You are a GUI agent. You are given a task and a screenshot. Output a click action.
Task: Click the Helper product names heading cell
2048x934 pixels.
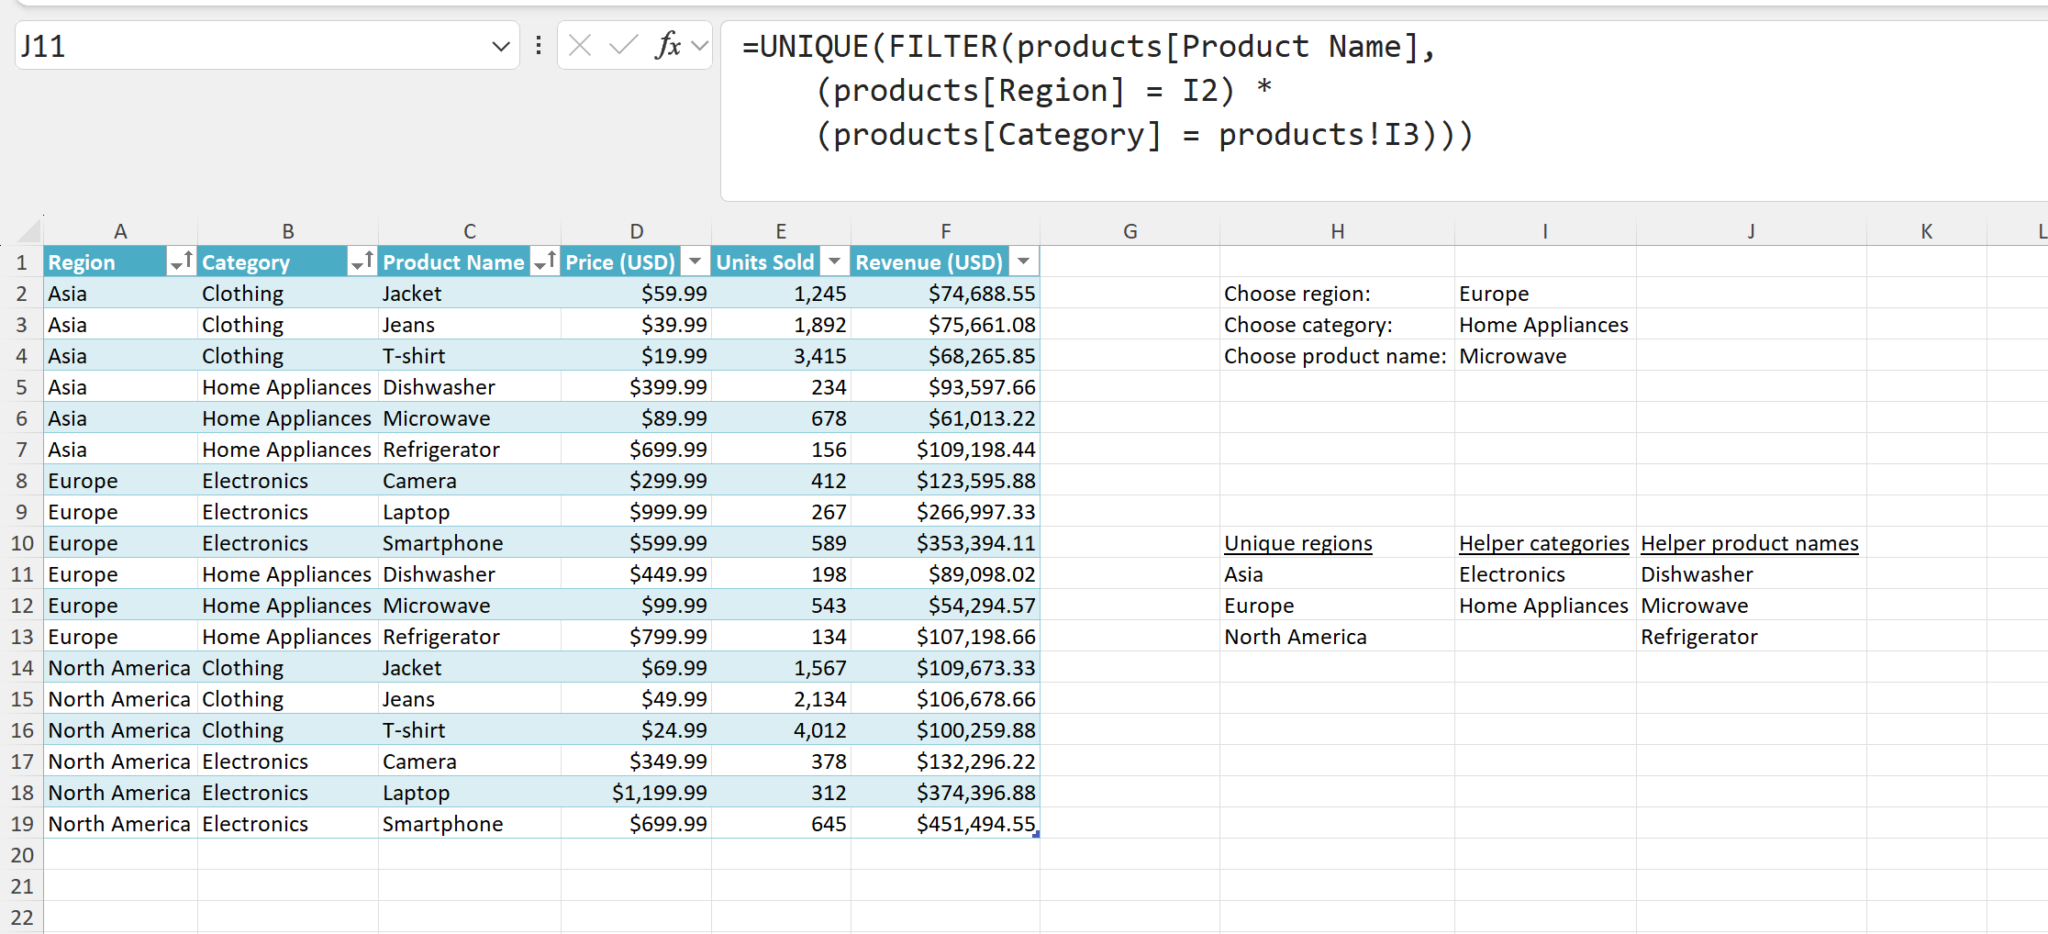(1749, 543)
